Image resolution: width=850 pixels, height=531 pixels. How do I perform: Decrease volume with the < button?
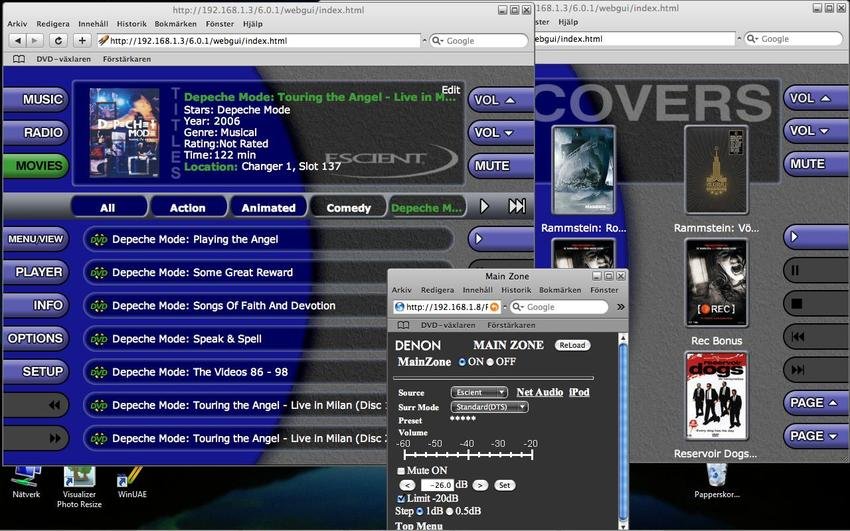coord(408,485)
